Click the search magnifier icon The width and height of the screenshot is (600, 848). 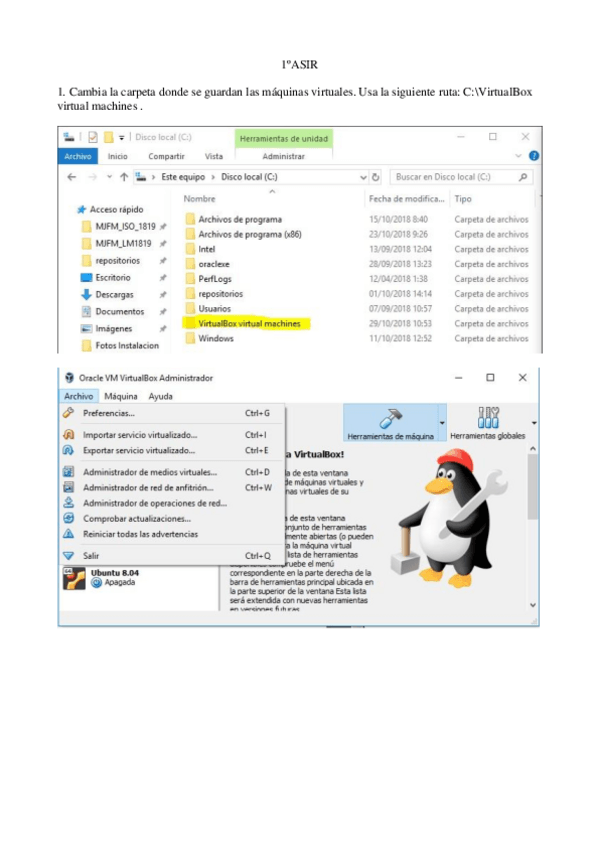(x=523, y=177)
